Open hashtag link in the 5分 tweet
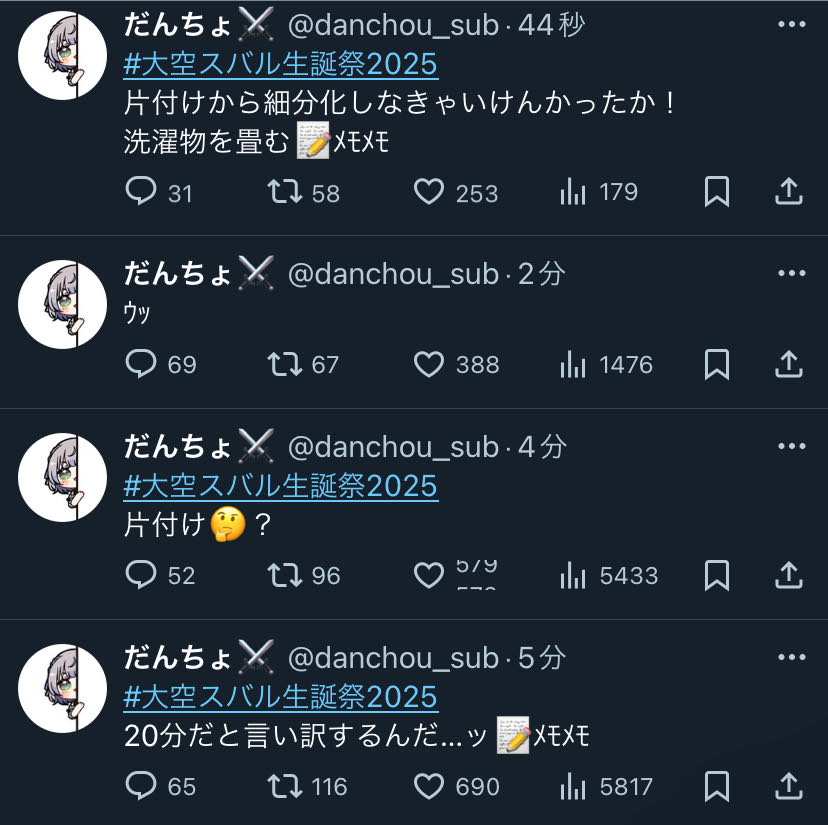 point(280,697)
